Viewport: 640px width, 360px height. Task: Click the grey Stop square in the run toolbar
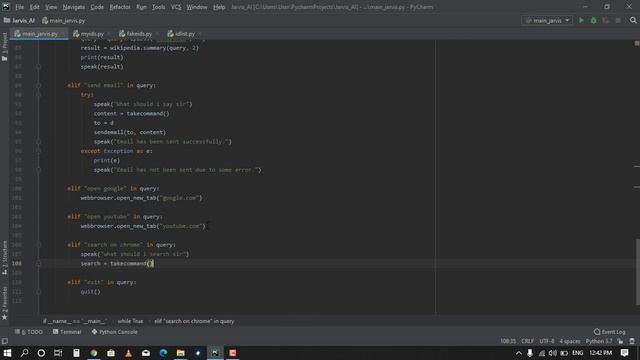click(618, 20)
